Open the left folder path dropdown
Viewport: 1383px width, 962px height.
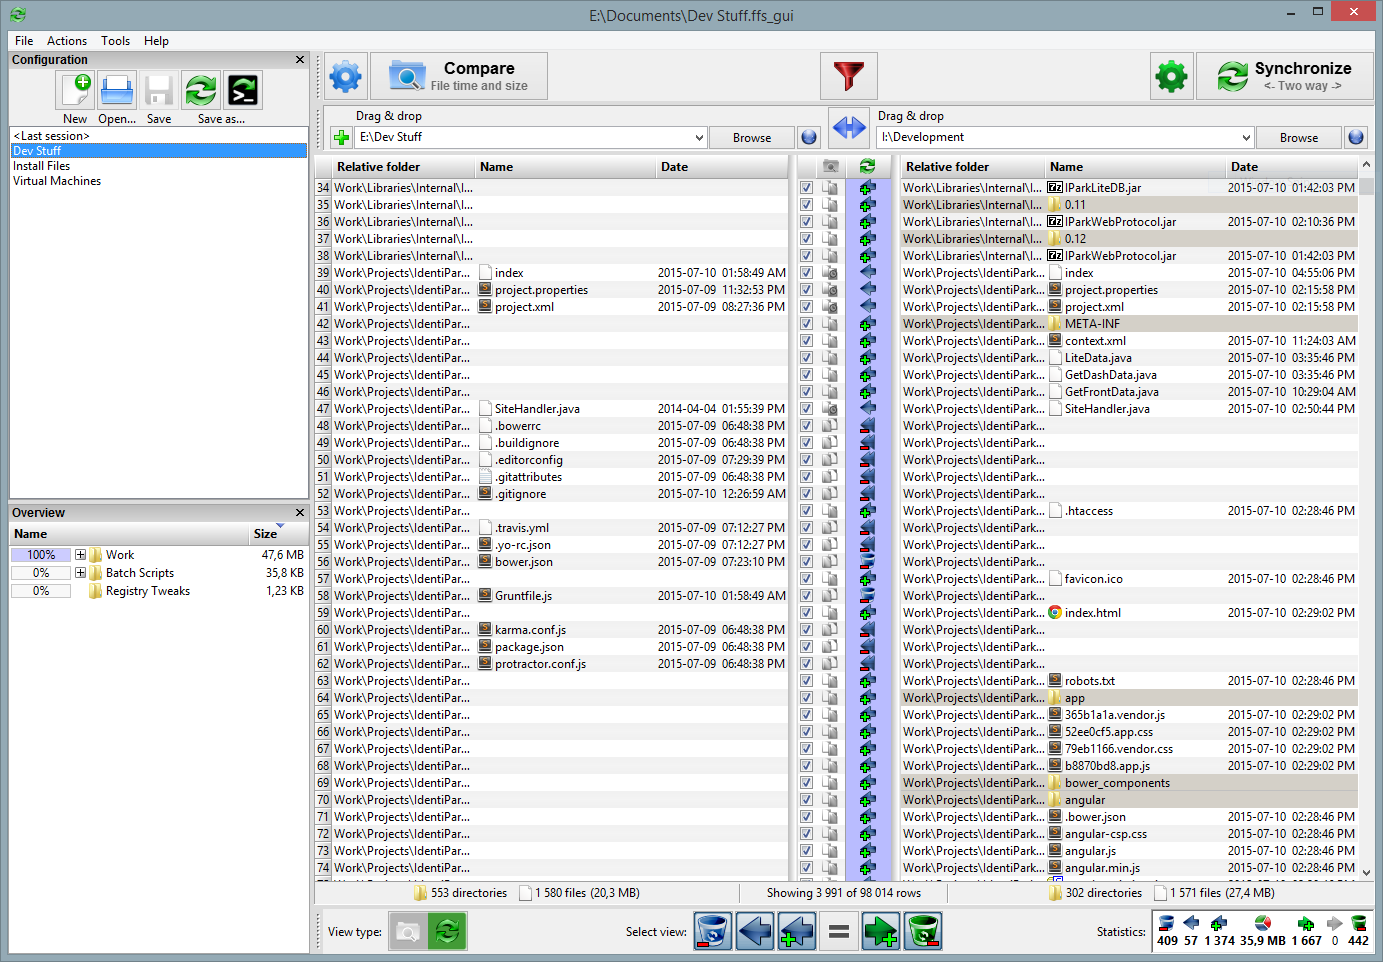(x=698, y=137)
